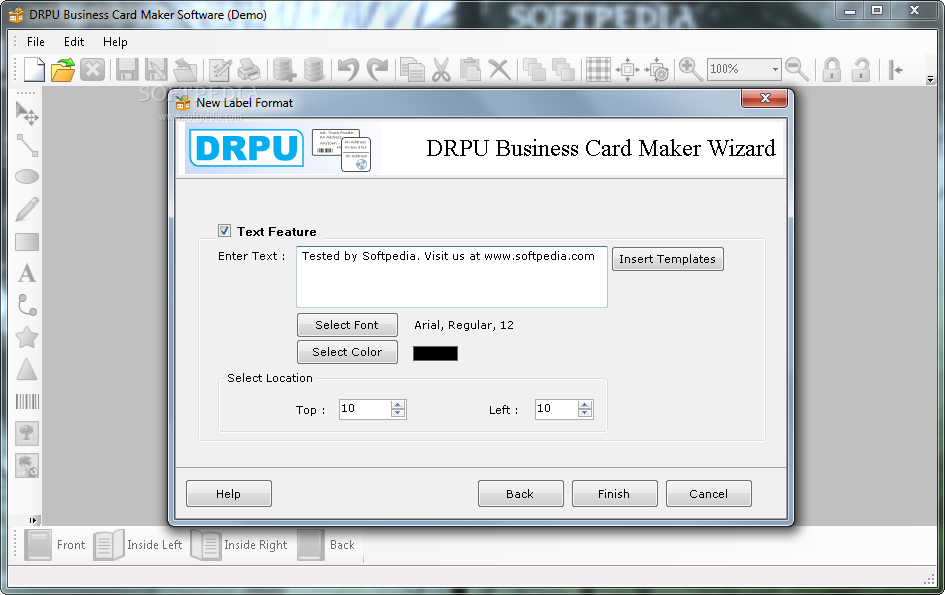945x595 pixels.
Task: Click the printer icon in toolbar
Action: [x=249, y=69]
